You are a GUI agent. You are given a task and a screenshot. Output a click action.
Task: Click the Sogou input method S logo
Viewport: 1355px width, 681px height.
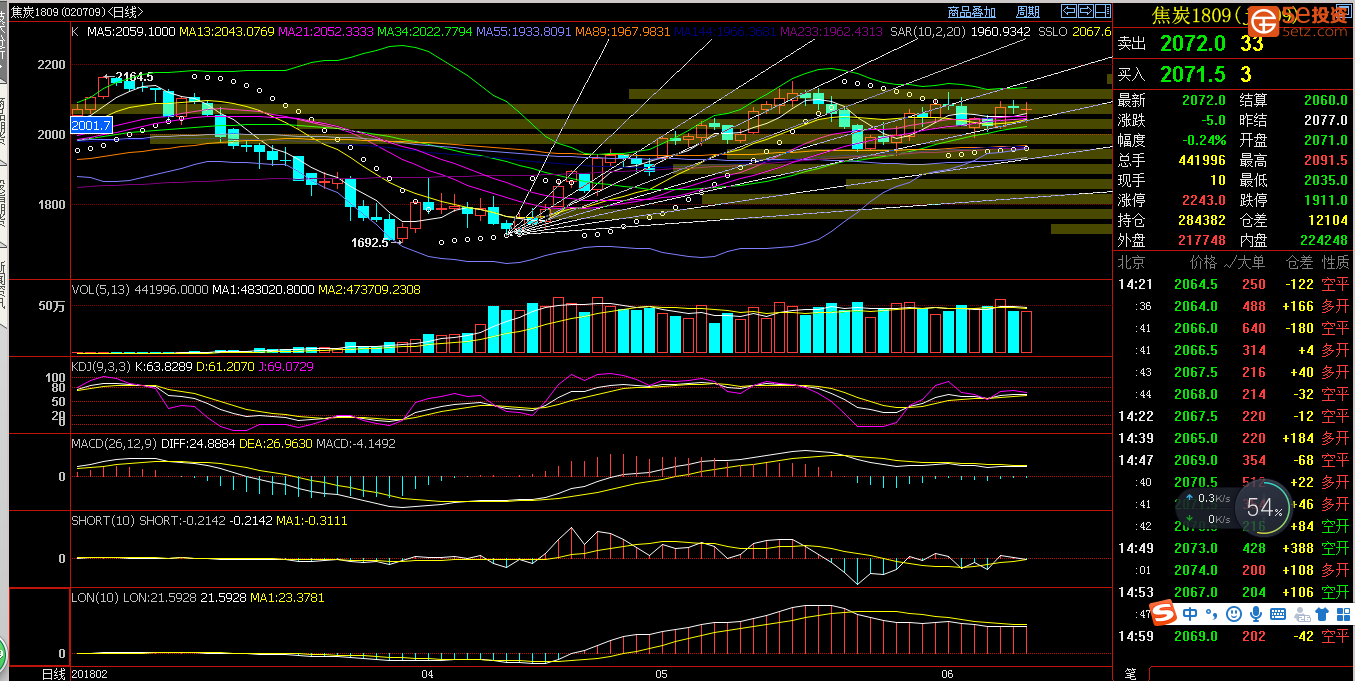1163,612
